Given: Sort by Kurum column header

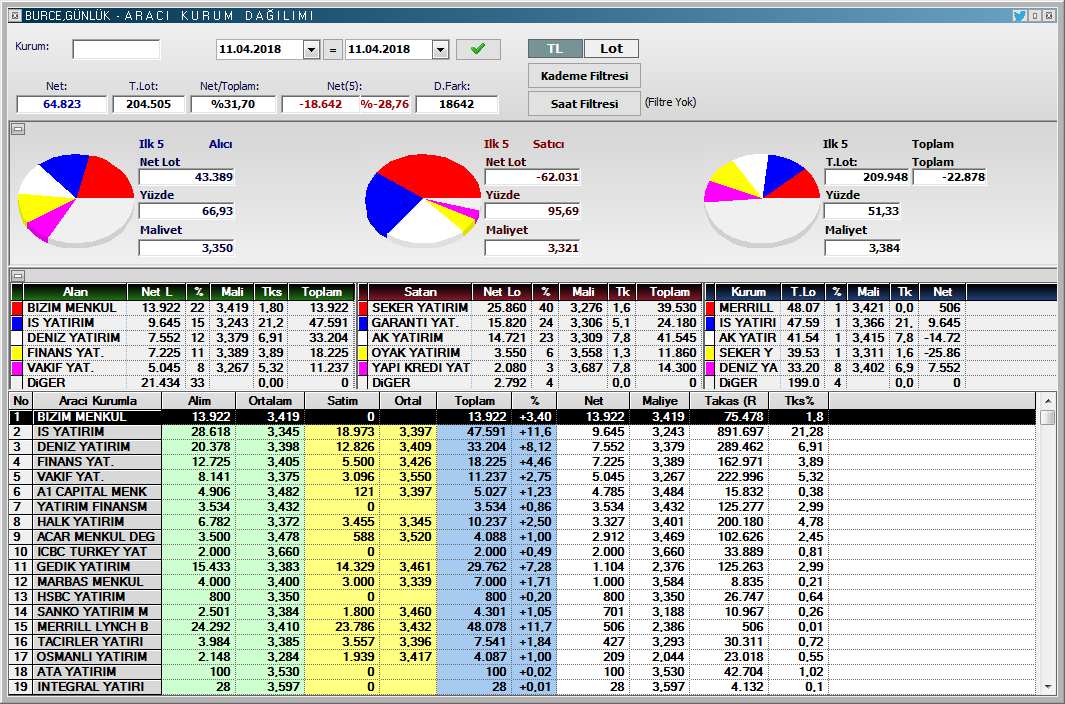Looking at the screenshot, I should (x=748, y=292).
